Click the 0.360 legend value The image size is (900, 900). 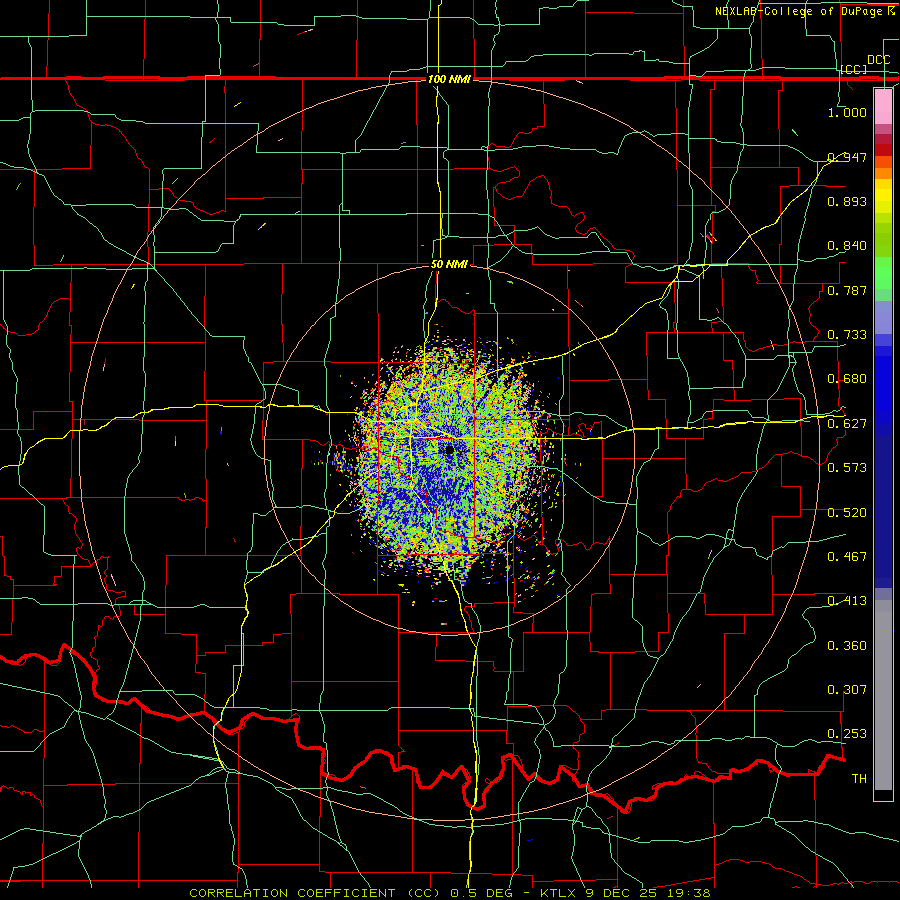(847, 646)
